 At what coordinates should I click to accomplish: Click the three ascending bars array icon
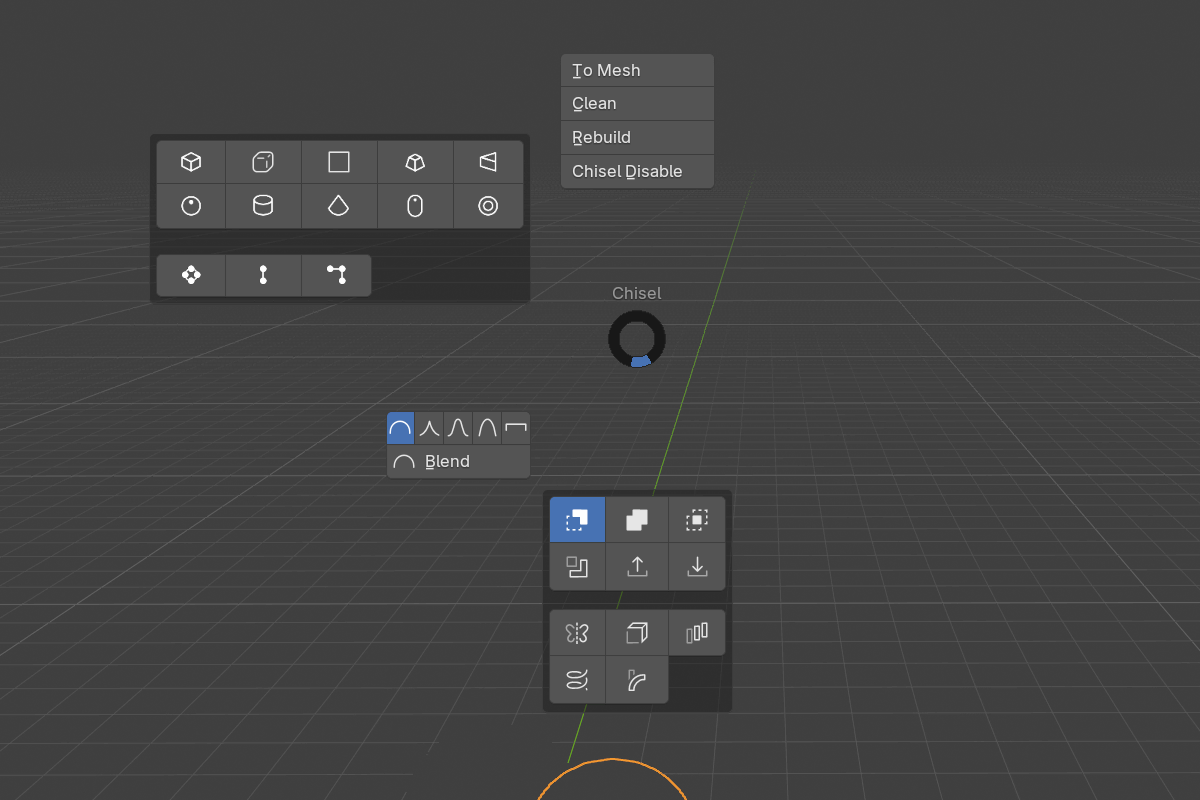[x=697, y=633]
